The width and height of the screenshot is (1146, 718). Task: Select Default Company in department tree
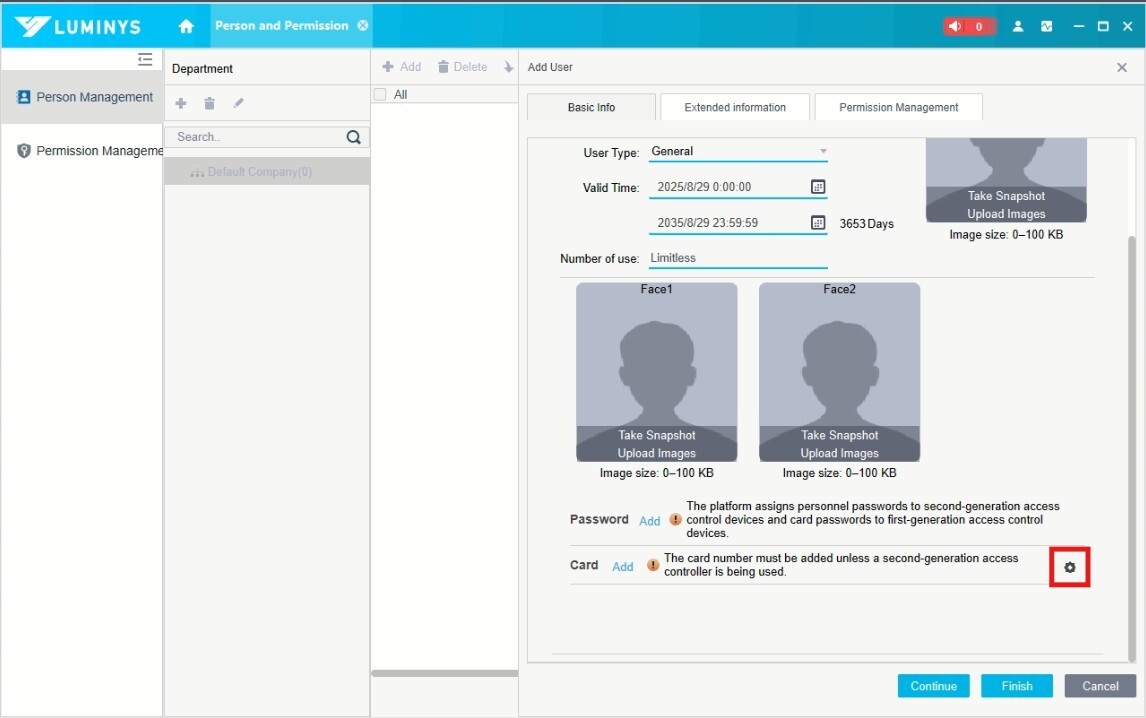click(259, 172)
